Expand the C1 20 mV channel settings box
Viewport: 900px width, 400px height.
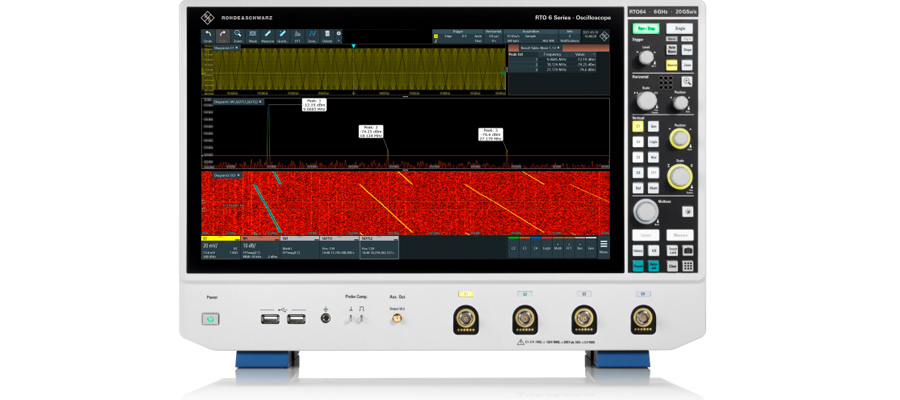[x=220, y=249]
